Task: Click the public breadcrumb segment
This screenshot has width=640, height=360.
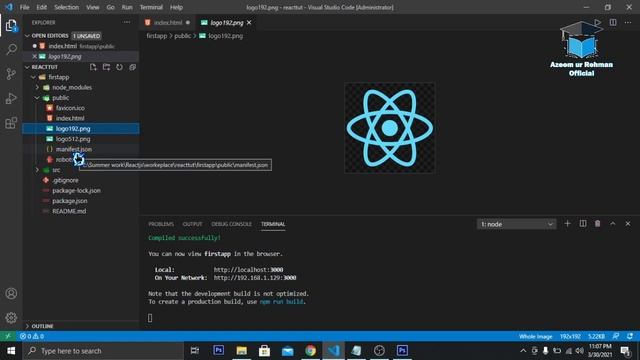Action: pos(182,36)
